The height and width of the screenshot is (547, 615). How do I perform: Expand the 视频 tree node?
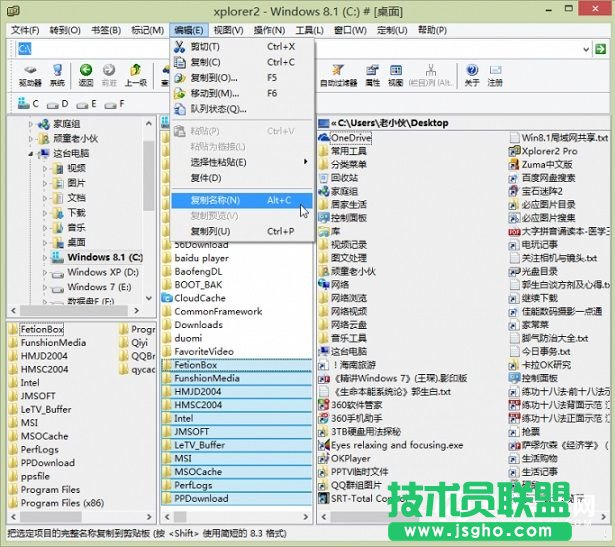(44, 169)
